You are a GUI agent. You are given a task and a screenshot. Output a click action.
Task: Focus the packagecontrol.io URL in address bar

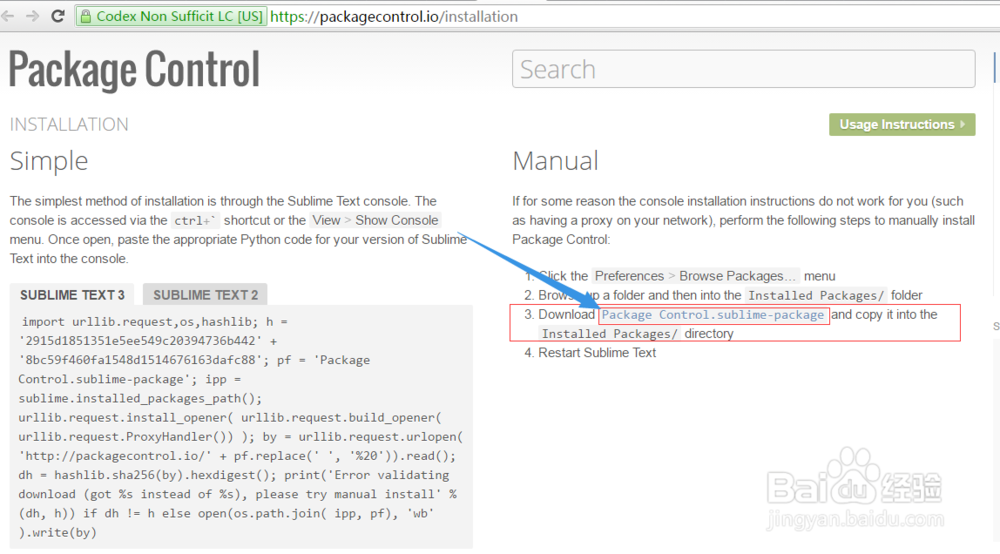[x=393, y=17]
